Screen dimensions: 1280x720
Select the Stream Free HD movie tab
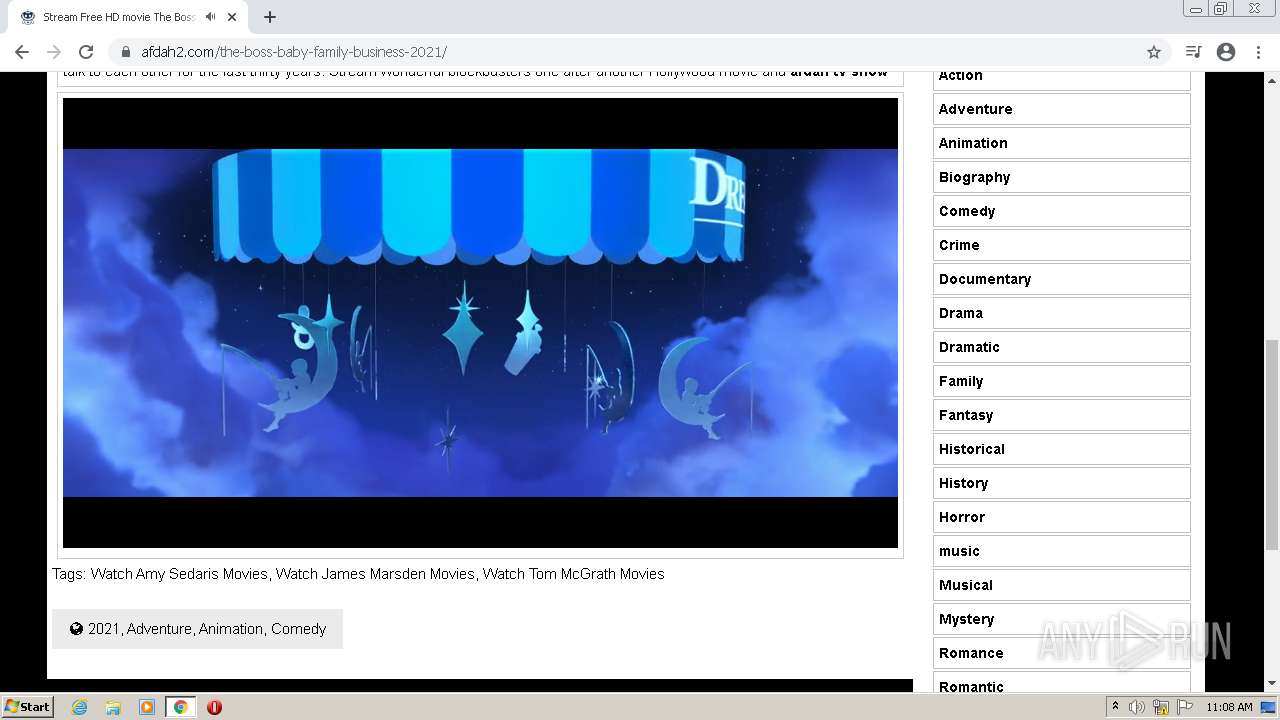pyautogui.click(x=127, y=17)
